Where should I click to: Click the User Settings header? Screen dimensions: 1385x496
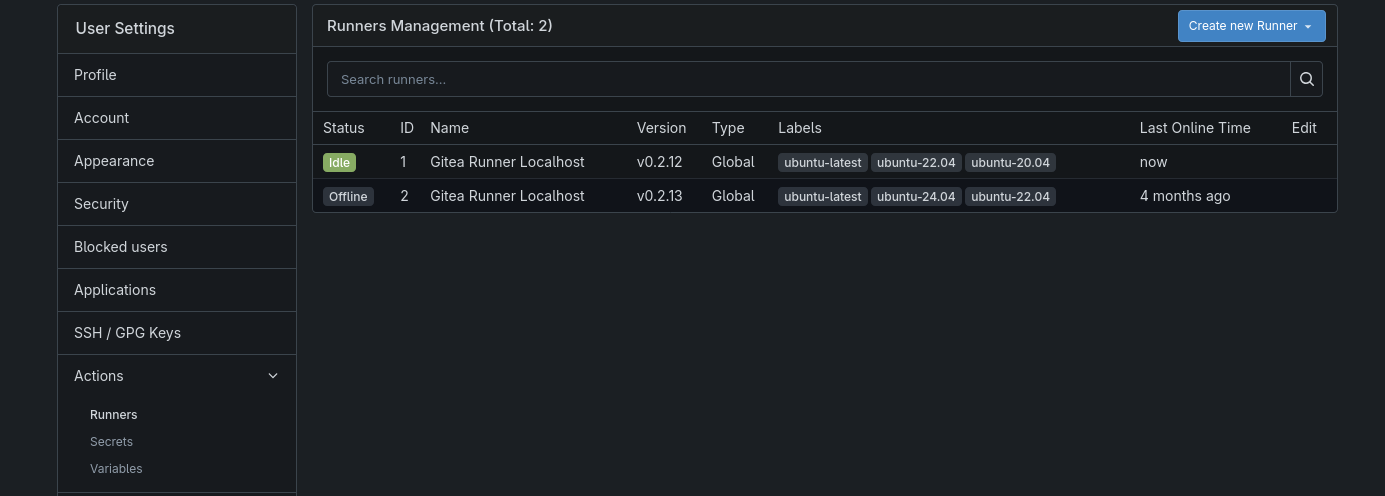click(x=125, y=28)
